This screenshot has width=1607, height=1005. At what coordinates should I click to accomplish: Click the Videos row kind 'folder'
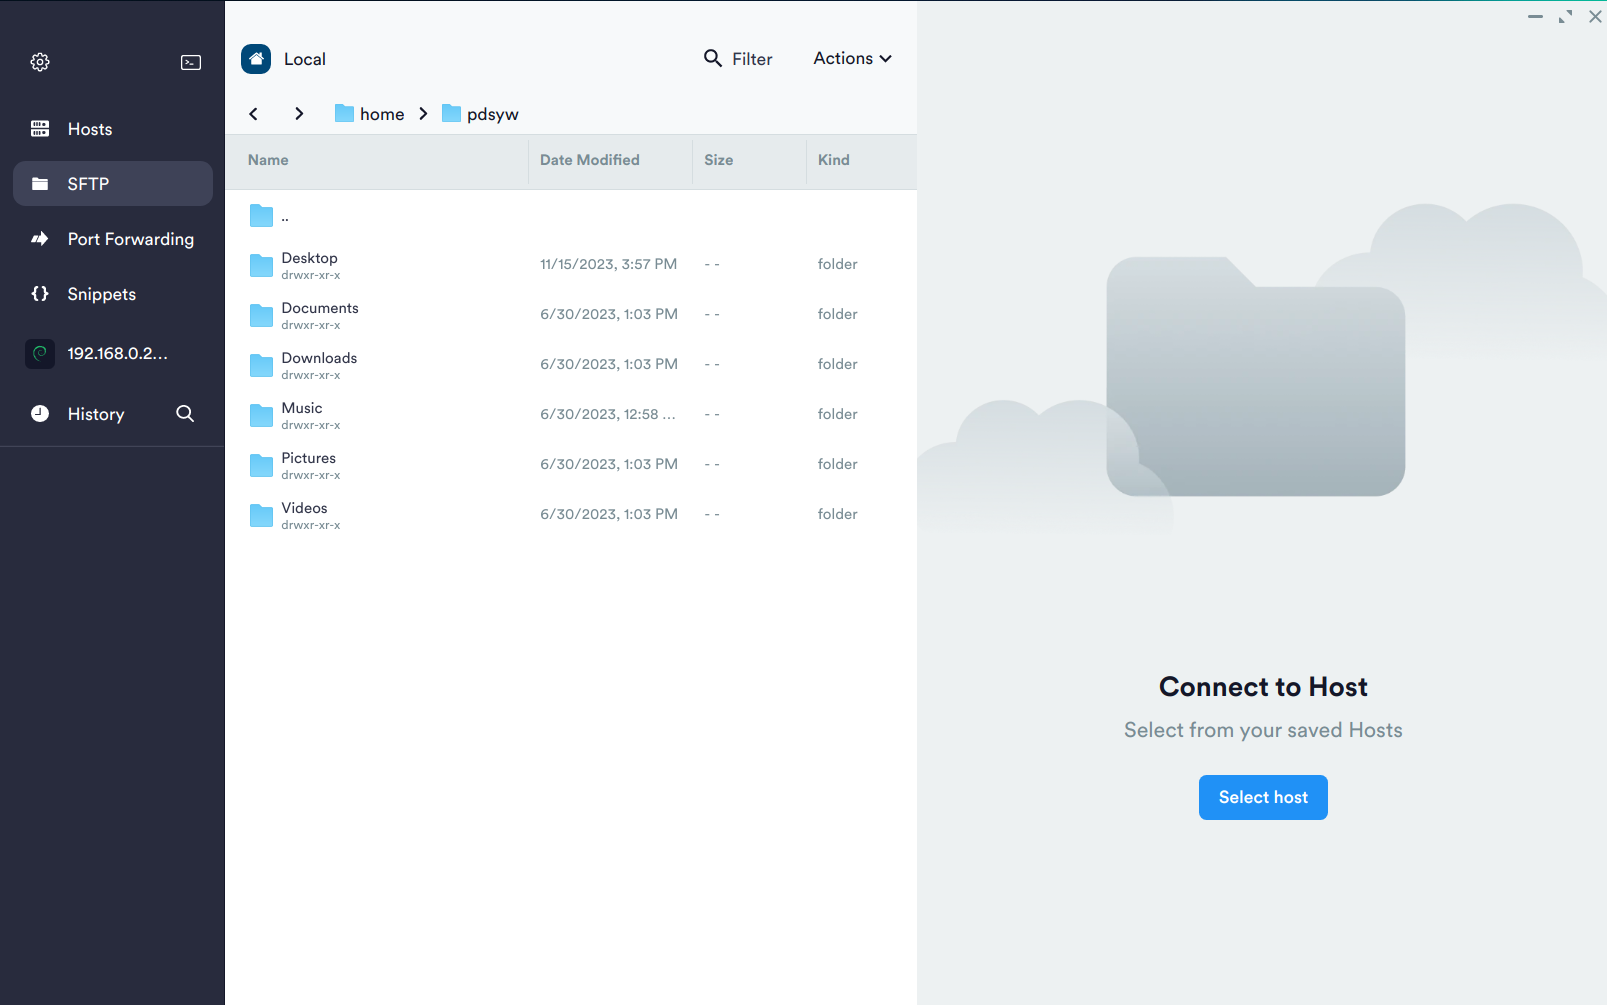point(837,514)
